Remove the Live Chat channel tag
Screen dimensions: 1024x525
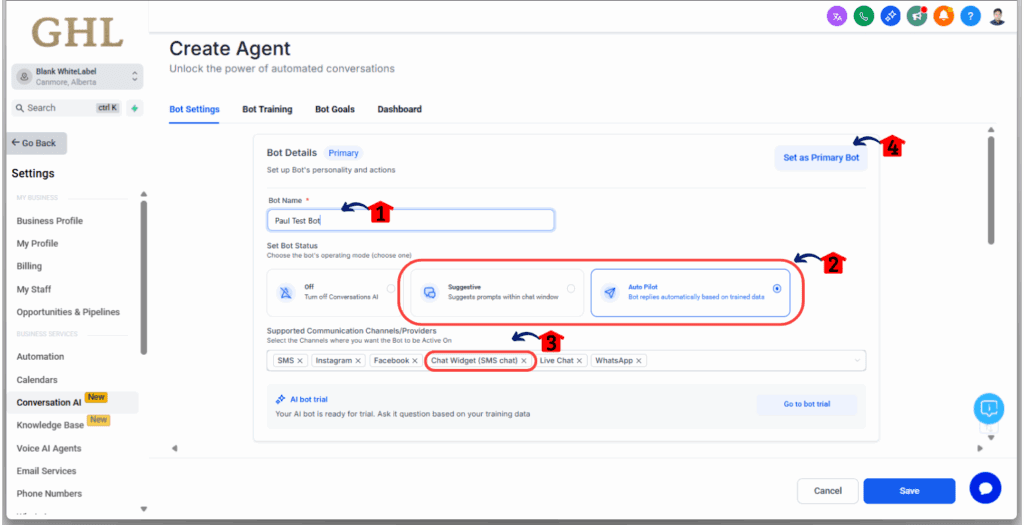pyautogui.click(x=579, y=360)
